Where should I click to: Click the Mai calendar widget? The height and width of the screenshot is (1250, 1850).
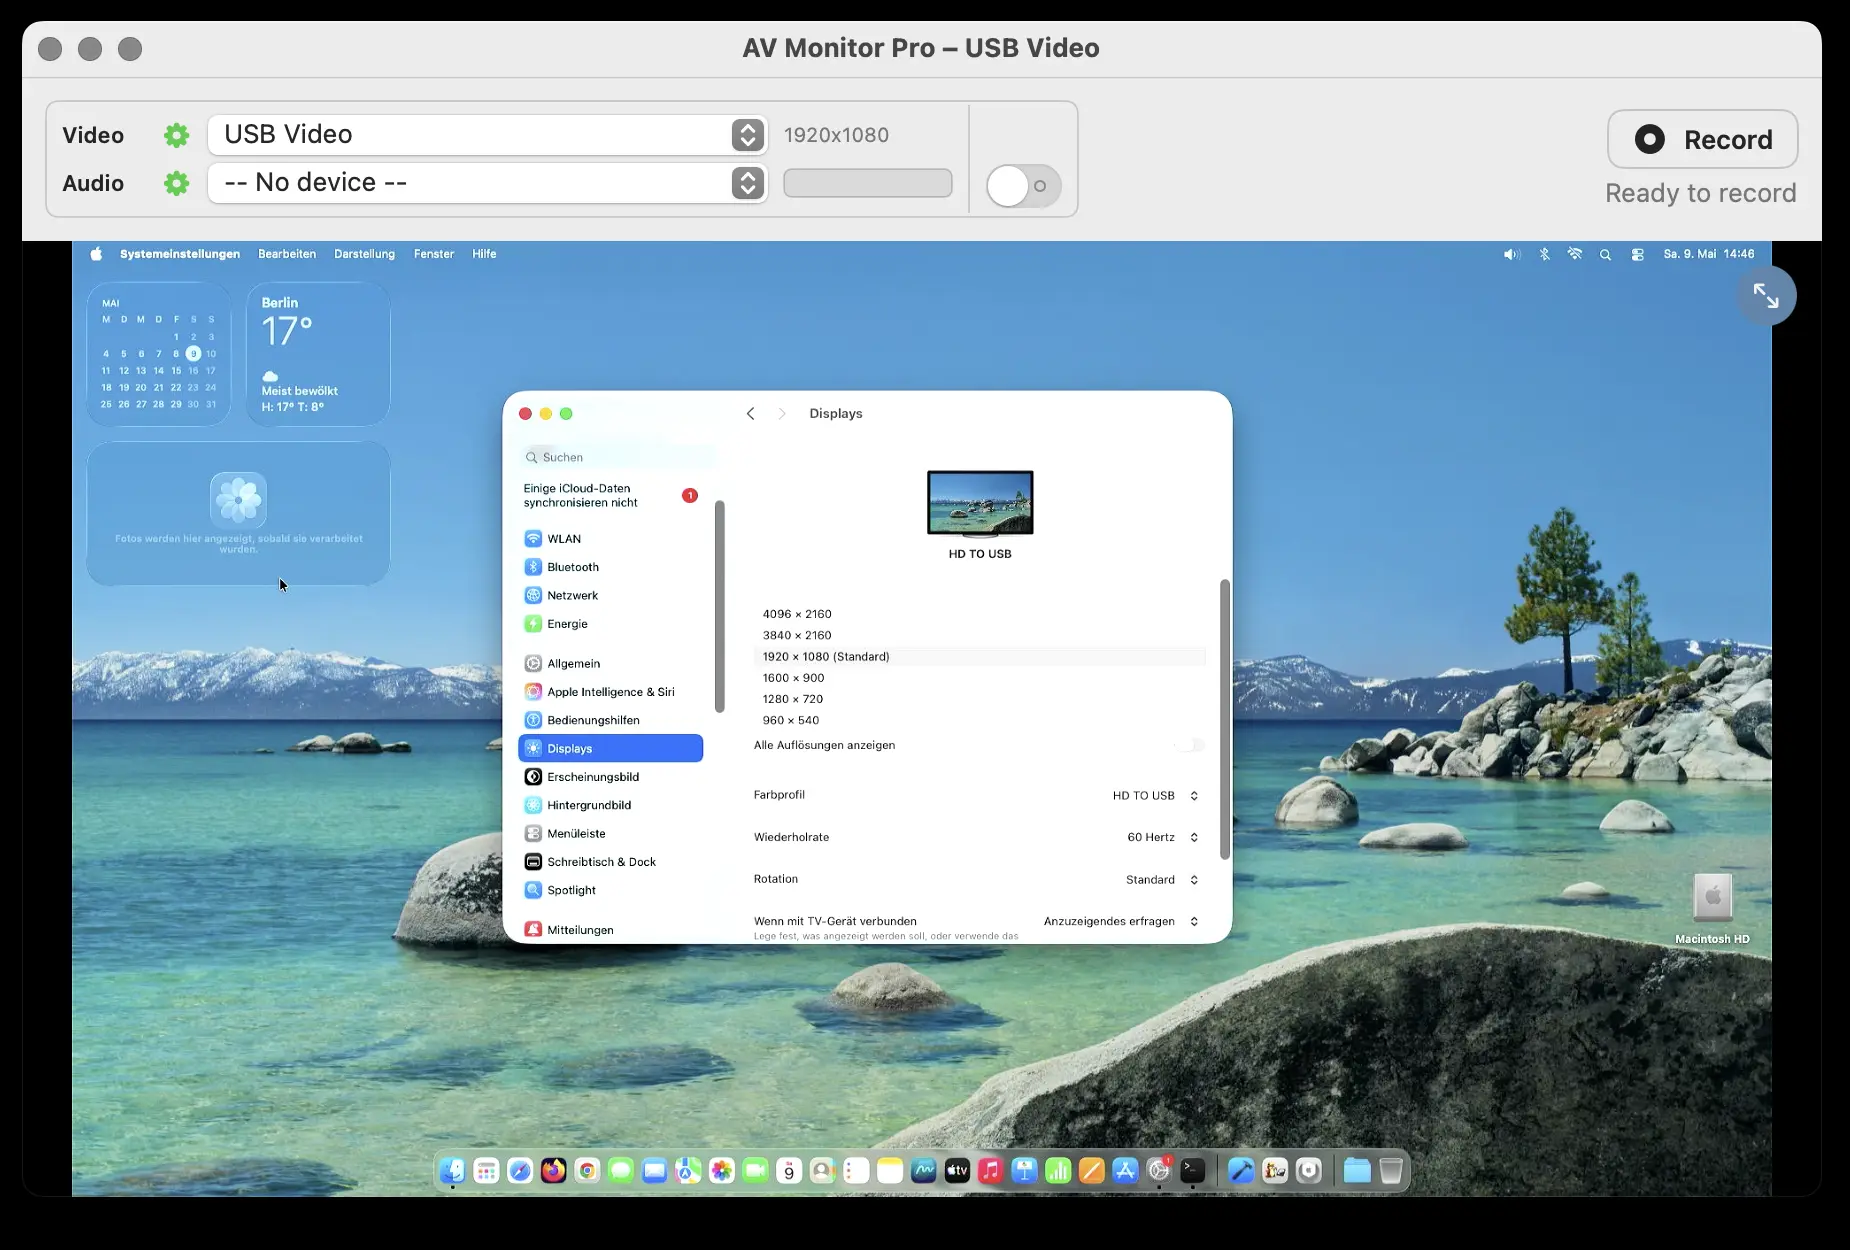click(158, 354)
